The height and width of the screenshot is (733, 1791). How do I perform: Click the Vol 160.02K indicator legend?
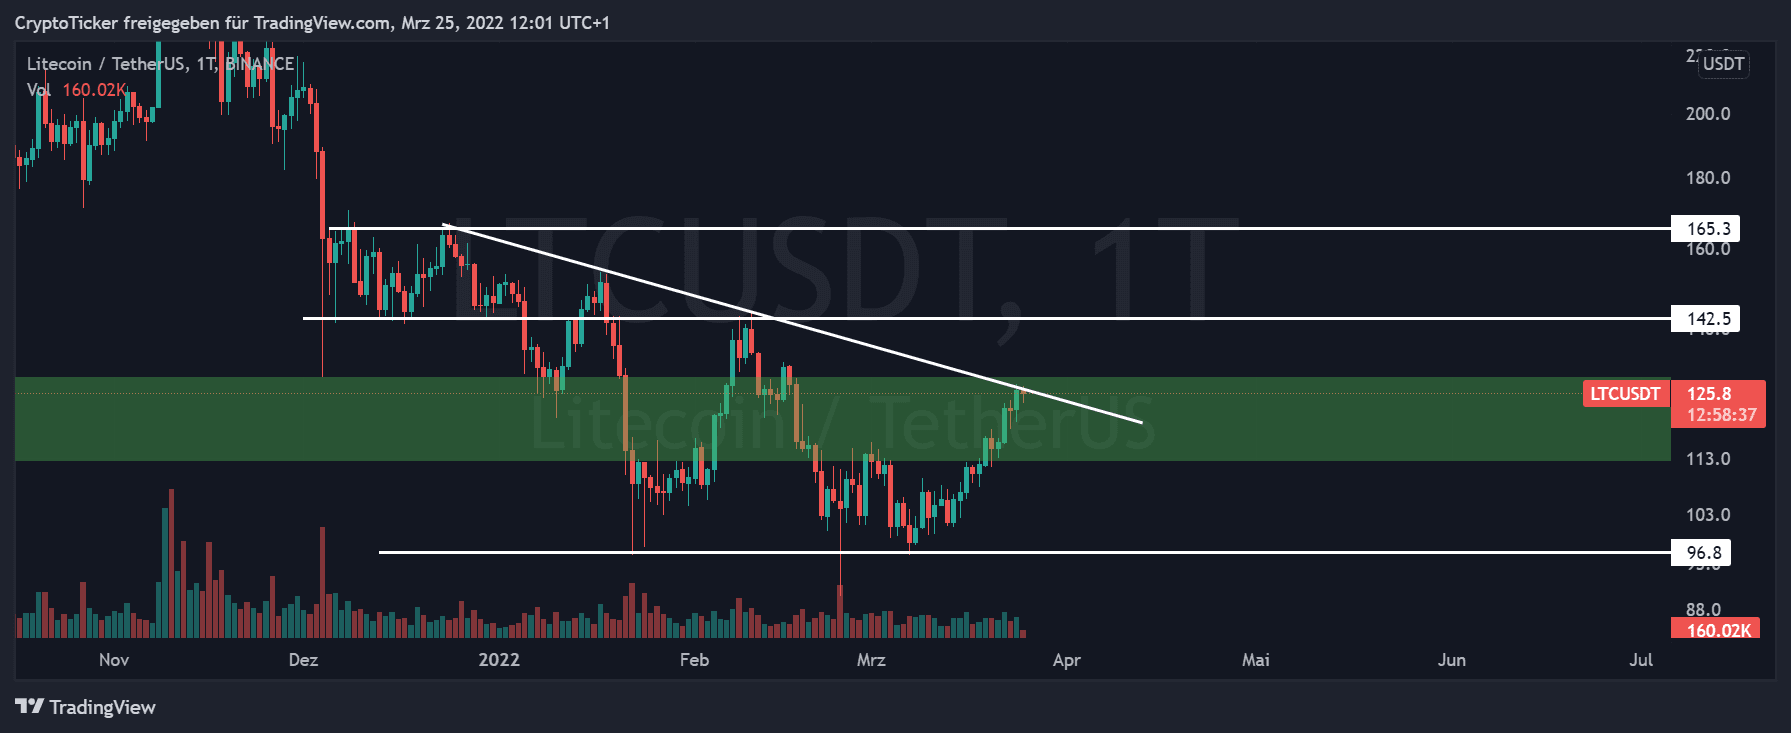click(x=77, y=90)
